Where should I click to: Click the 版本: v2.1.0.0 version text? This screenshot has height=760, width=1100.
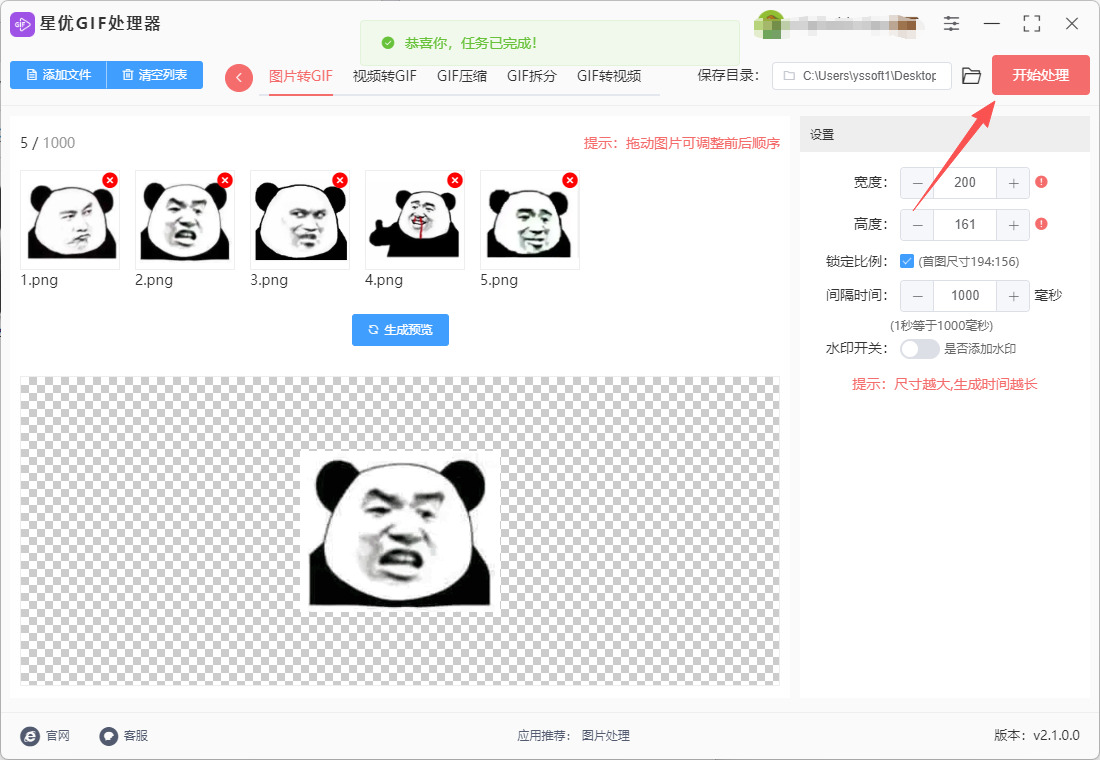click(1036, 735)
